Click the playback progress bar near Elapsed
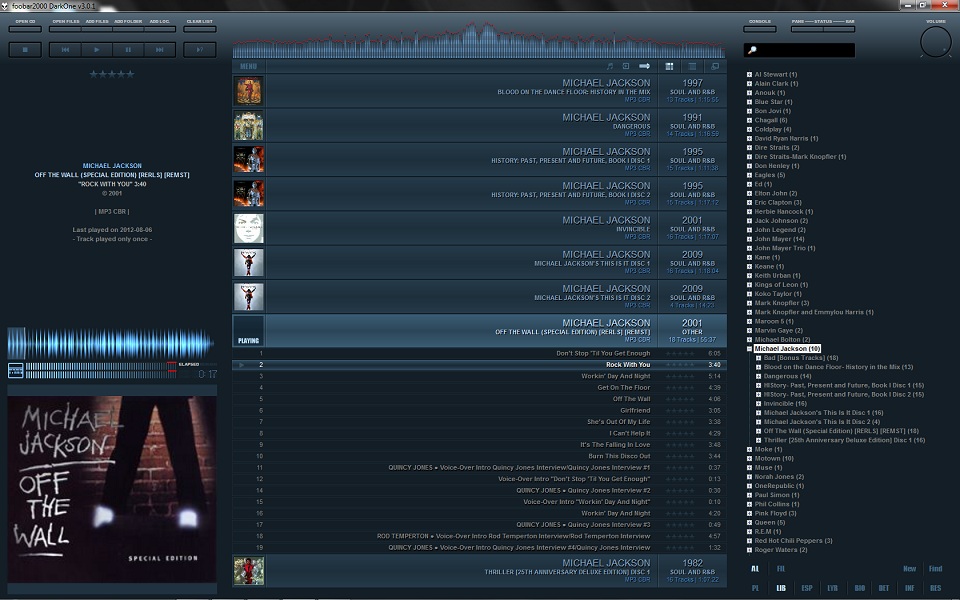This screenshot has height=600, width=960. tap(100, 370)
